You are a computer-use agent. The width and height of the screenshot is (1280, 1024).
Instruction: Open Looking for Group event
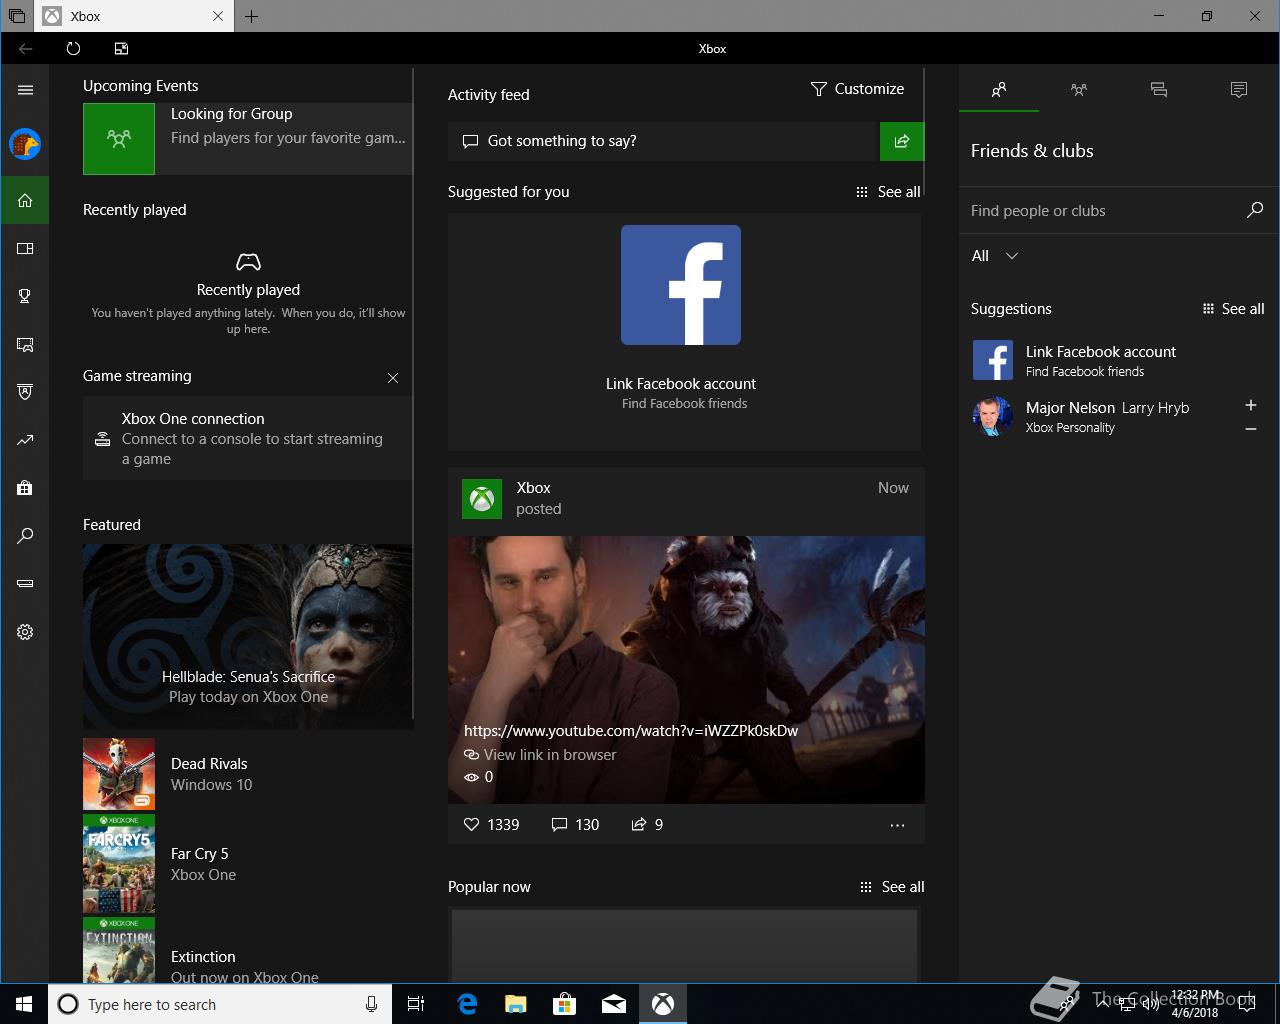247,139
